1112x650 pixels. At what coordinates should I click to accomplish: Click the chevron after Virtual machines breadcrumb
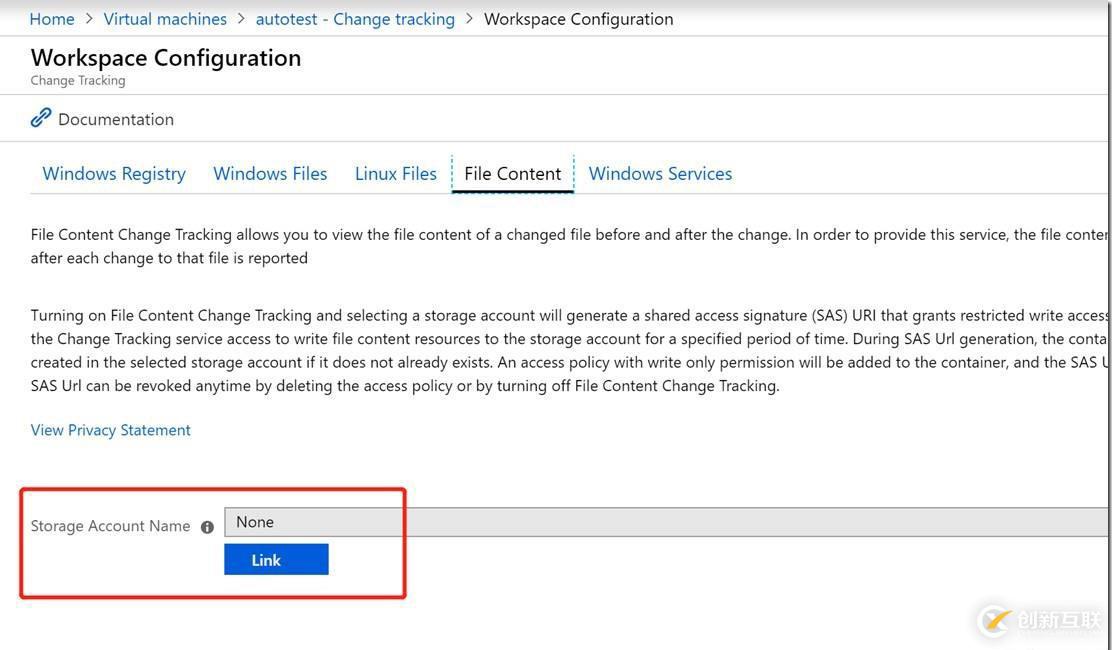pyautogui.click(x=239, y=18)
